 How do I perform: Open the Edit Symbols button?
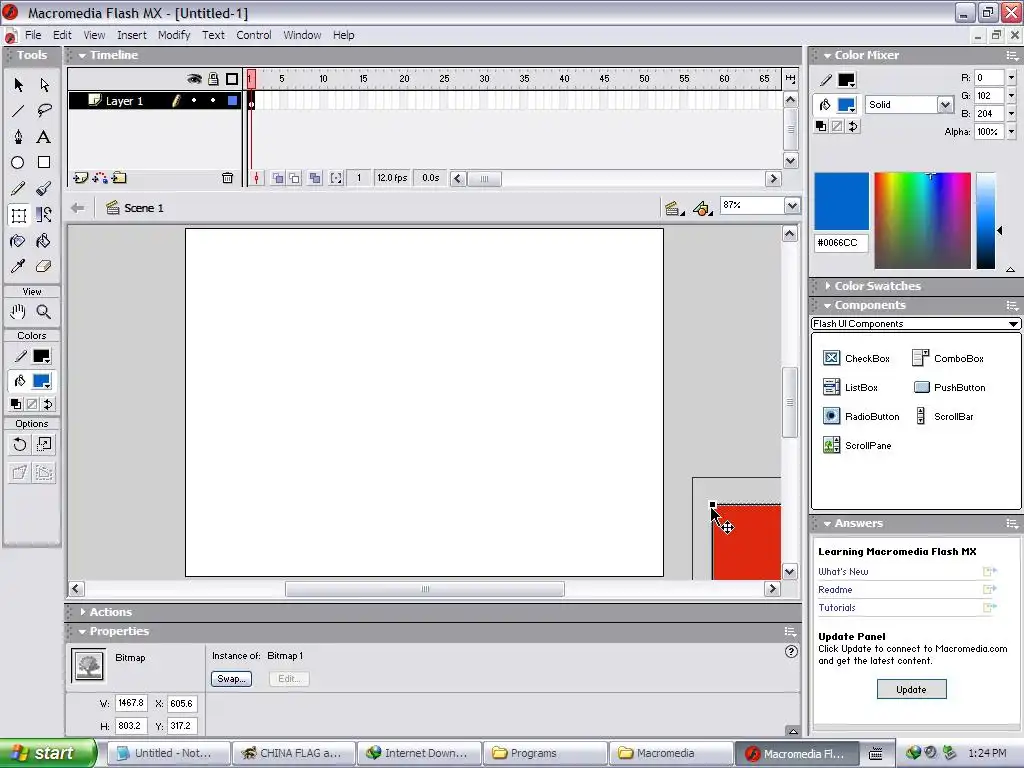click(x=702, y=208)
